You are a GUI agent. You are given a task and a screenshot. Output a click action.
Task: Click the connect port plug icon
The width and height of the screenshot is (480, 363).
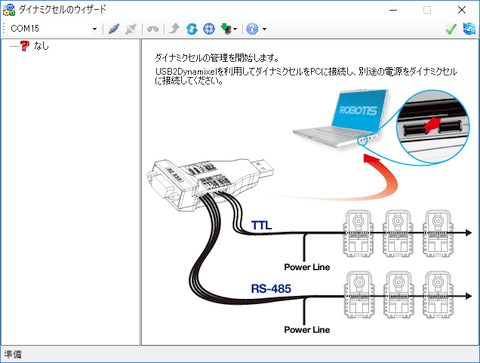click(114, 29)
